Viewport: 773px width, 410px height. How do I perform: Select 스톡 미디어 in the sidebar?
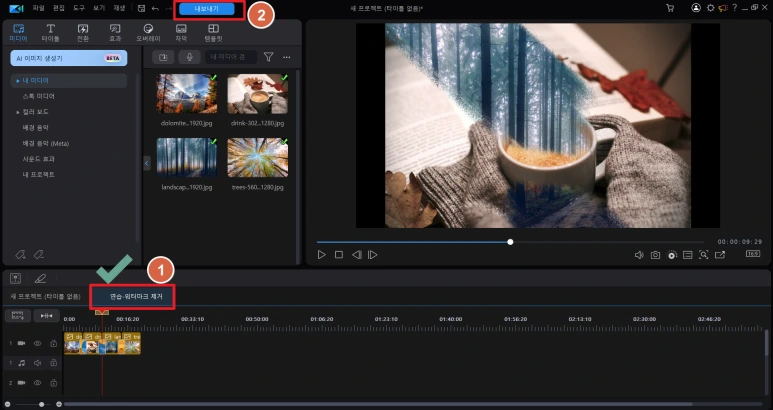coord(38,96)
